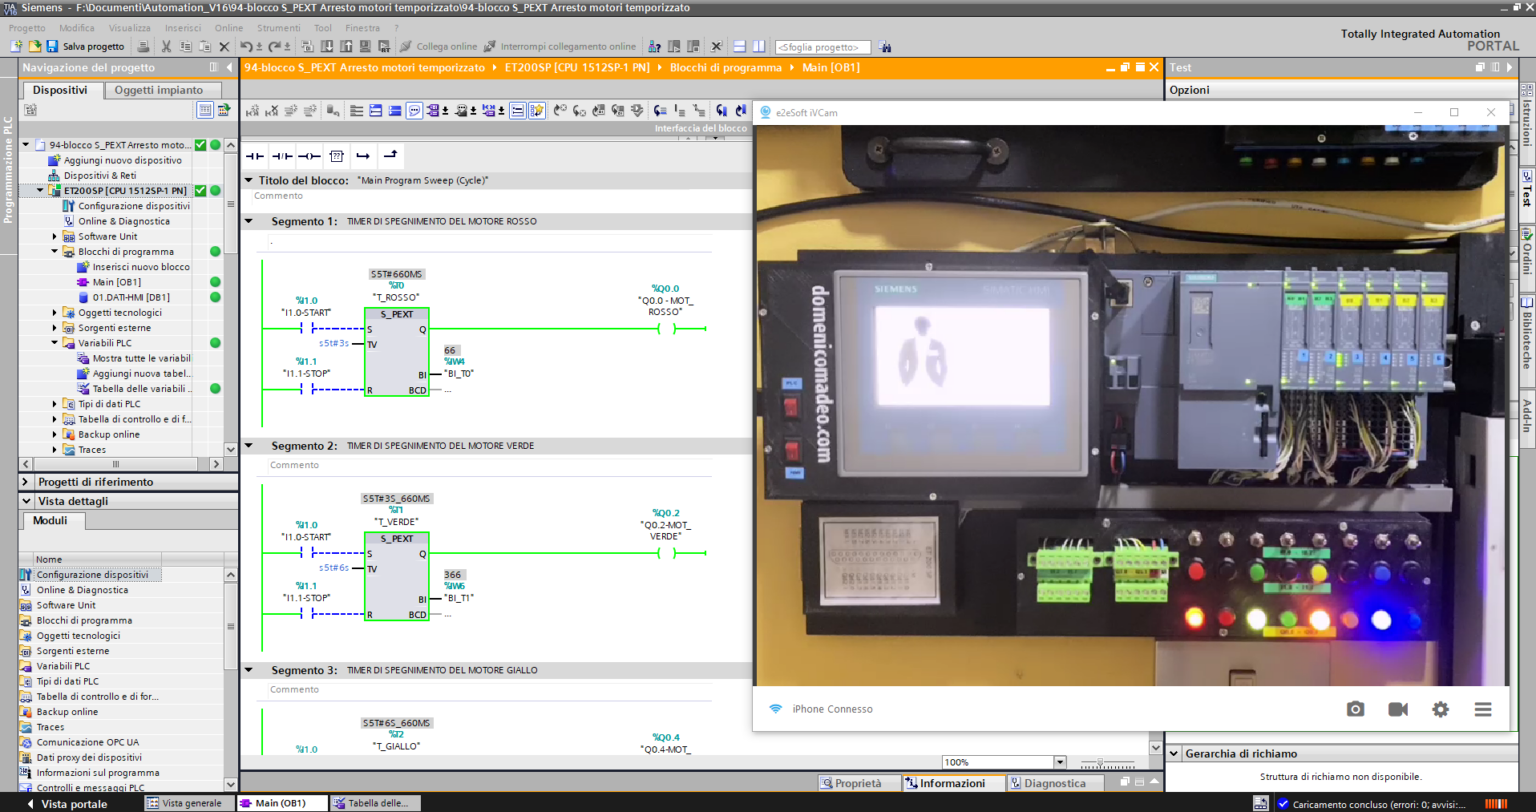The image size is (1536, 812).
Task: Insert a normally closed contact
Action: (283, 156)
